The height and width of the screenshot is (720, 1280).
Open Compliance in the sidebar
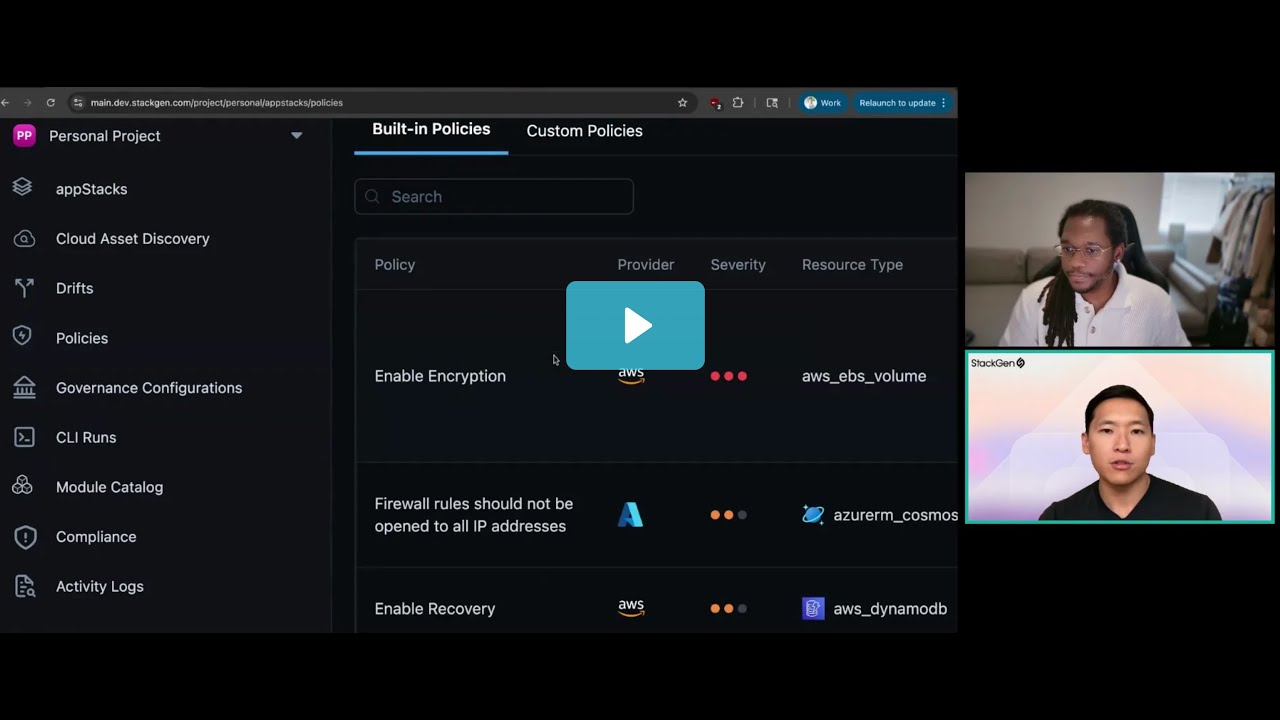pyautogui.click(x=96, y=537)
